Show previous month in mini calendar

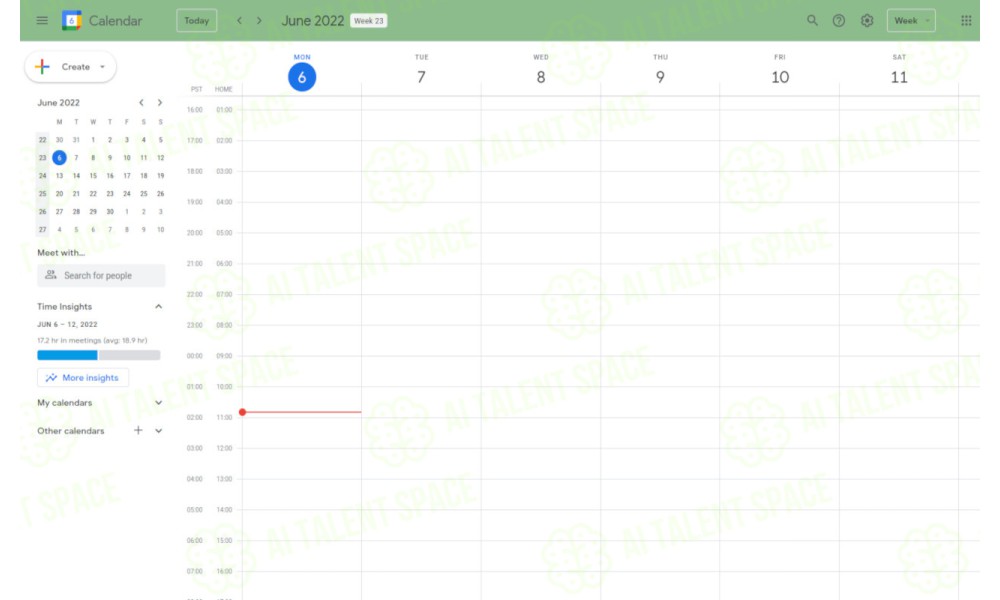142,103
